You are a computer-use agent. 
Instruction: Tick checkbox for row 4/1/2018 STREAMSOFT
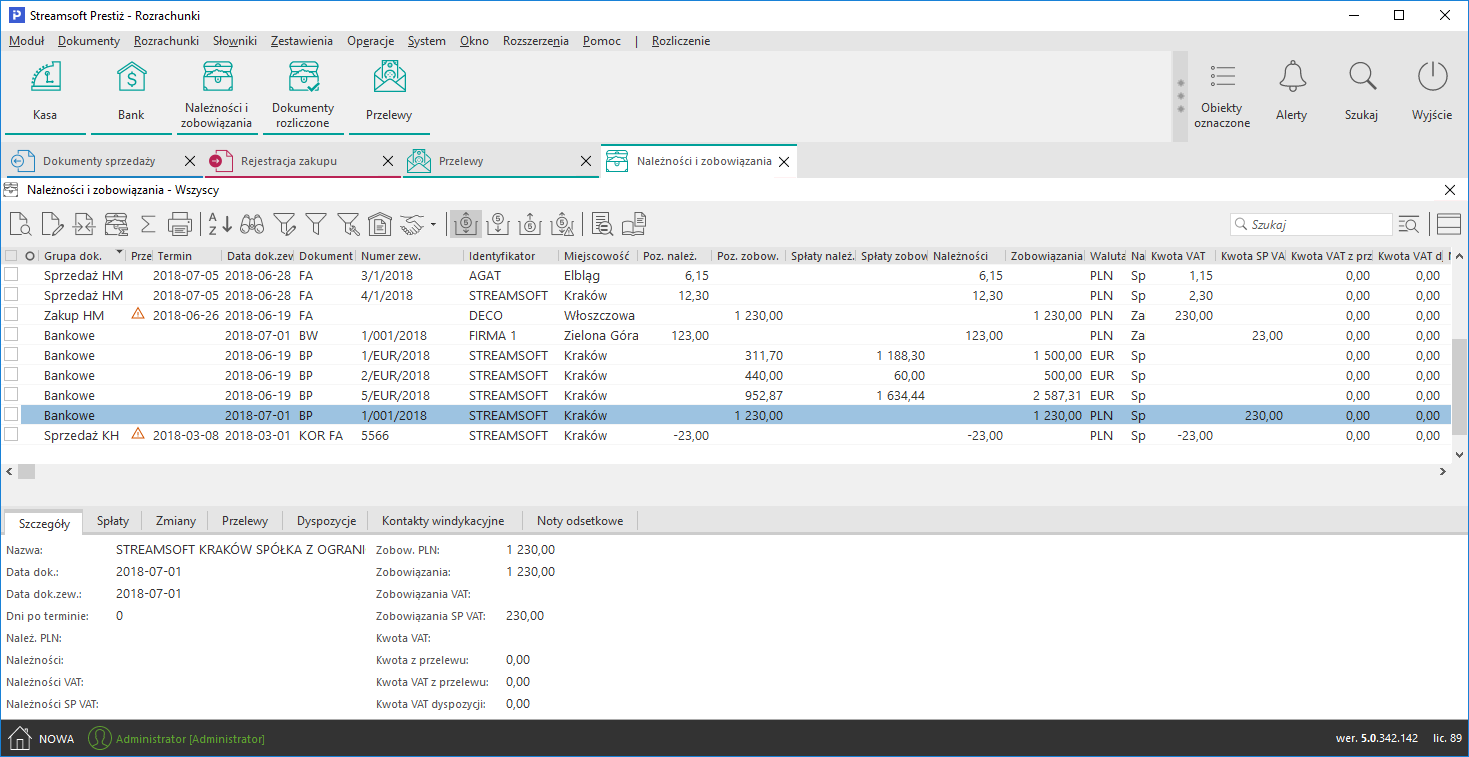pyautogui.click(x=11, y=295)
